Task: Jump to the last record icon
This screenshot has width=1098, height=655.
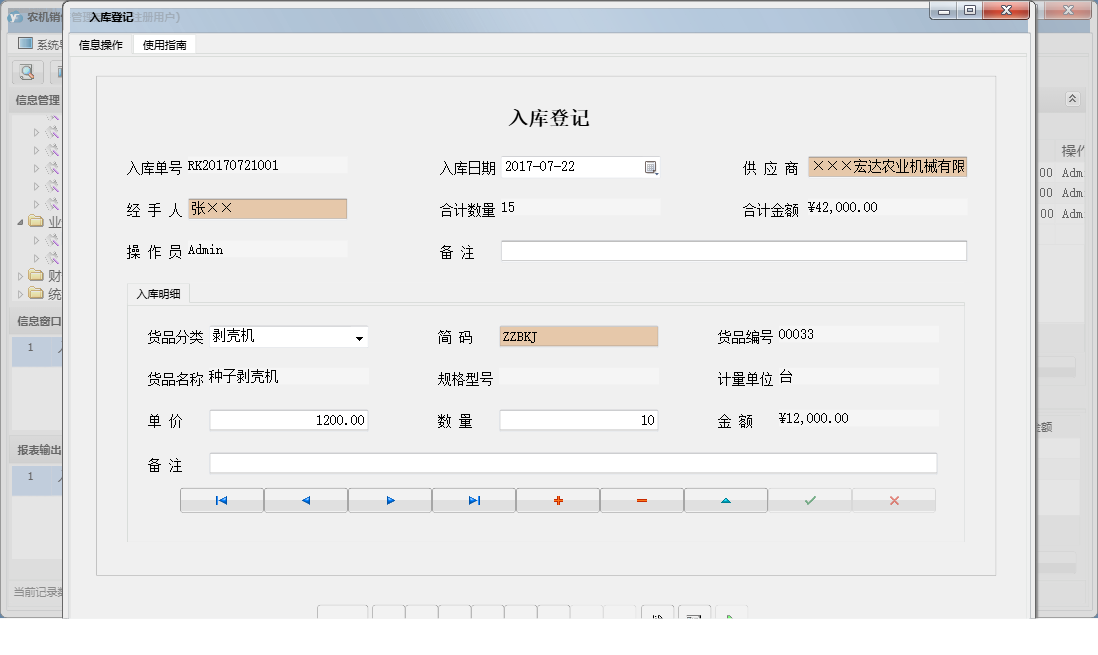Action: 474,500
